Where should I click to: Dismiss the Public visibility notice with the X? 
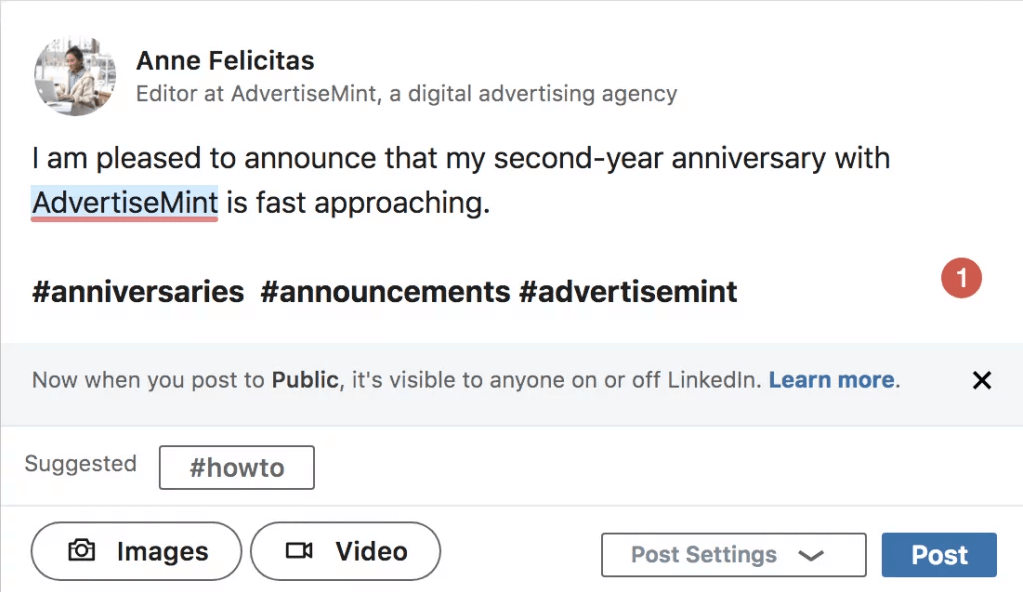pyautogui.click(x=981, y=380)
